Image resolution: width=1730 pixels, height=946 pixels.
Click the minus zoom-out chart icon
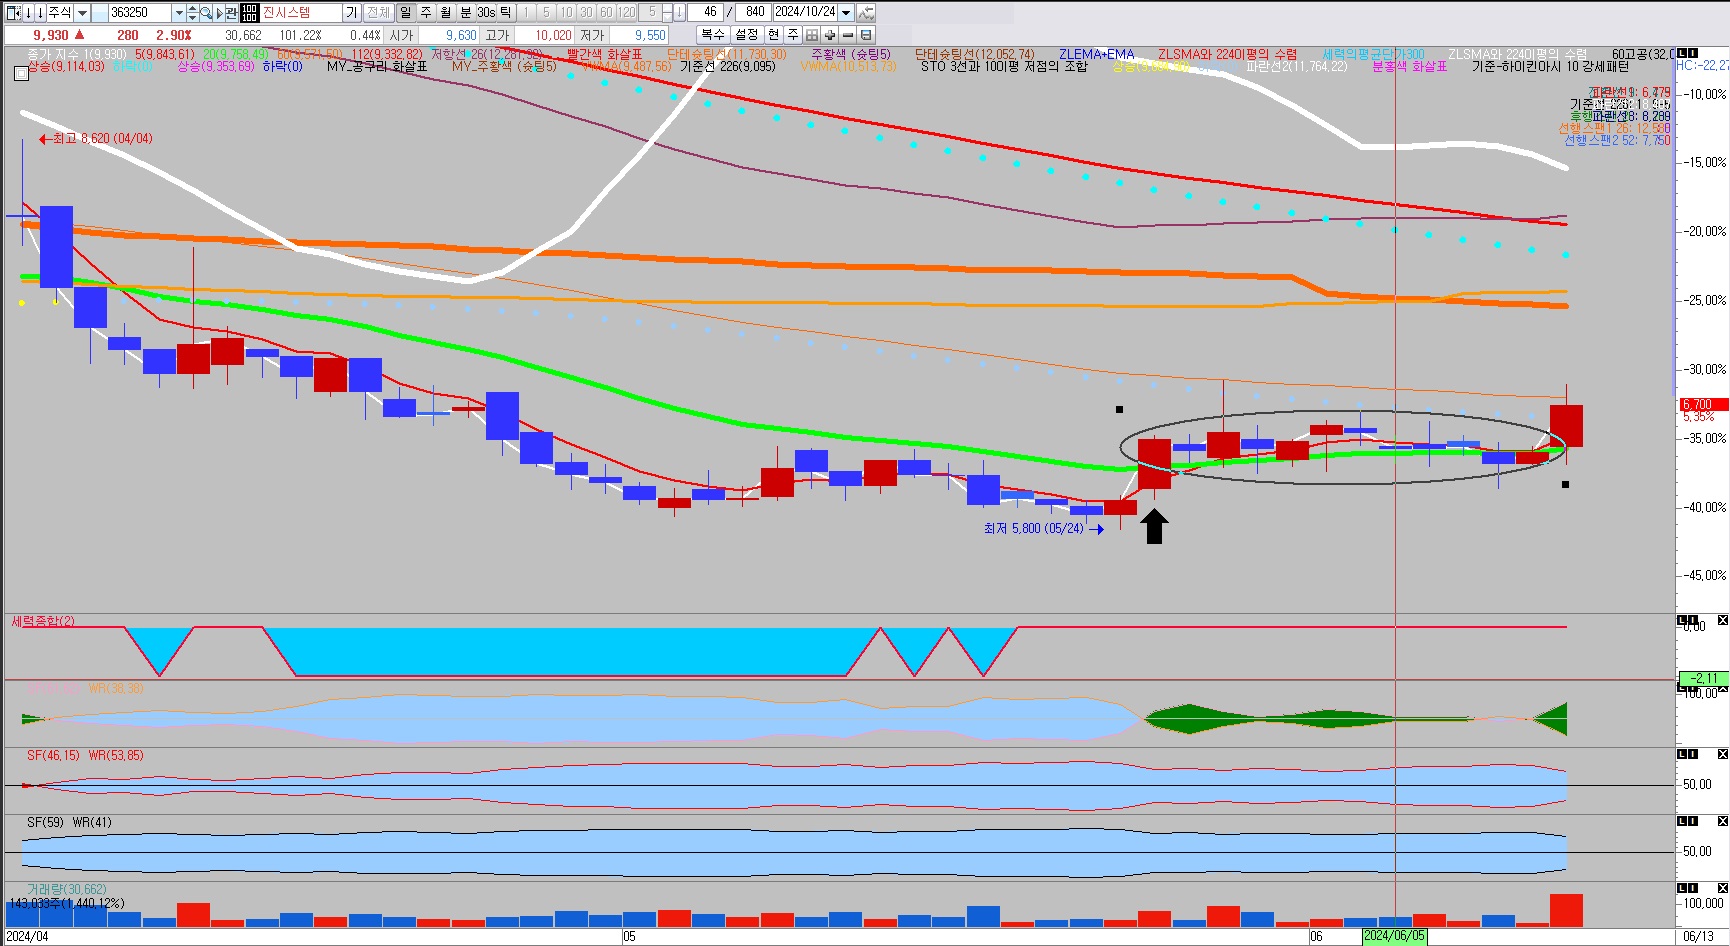(848, 35)
